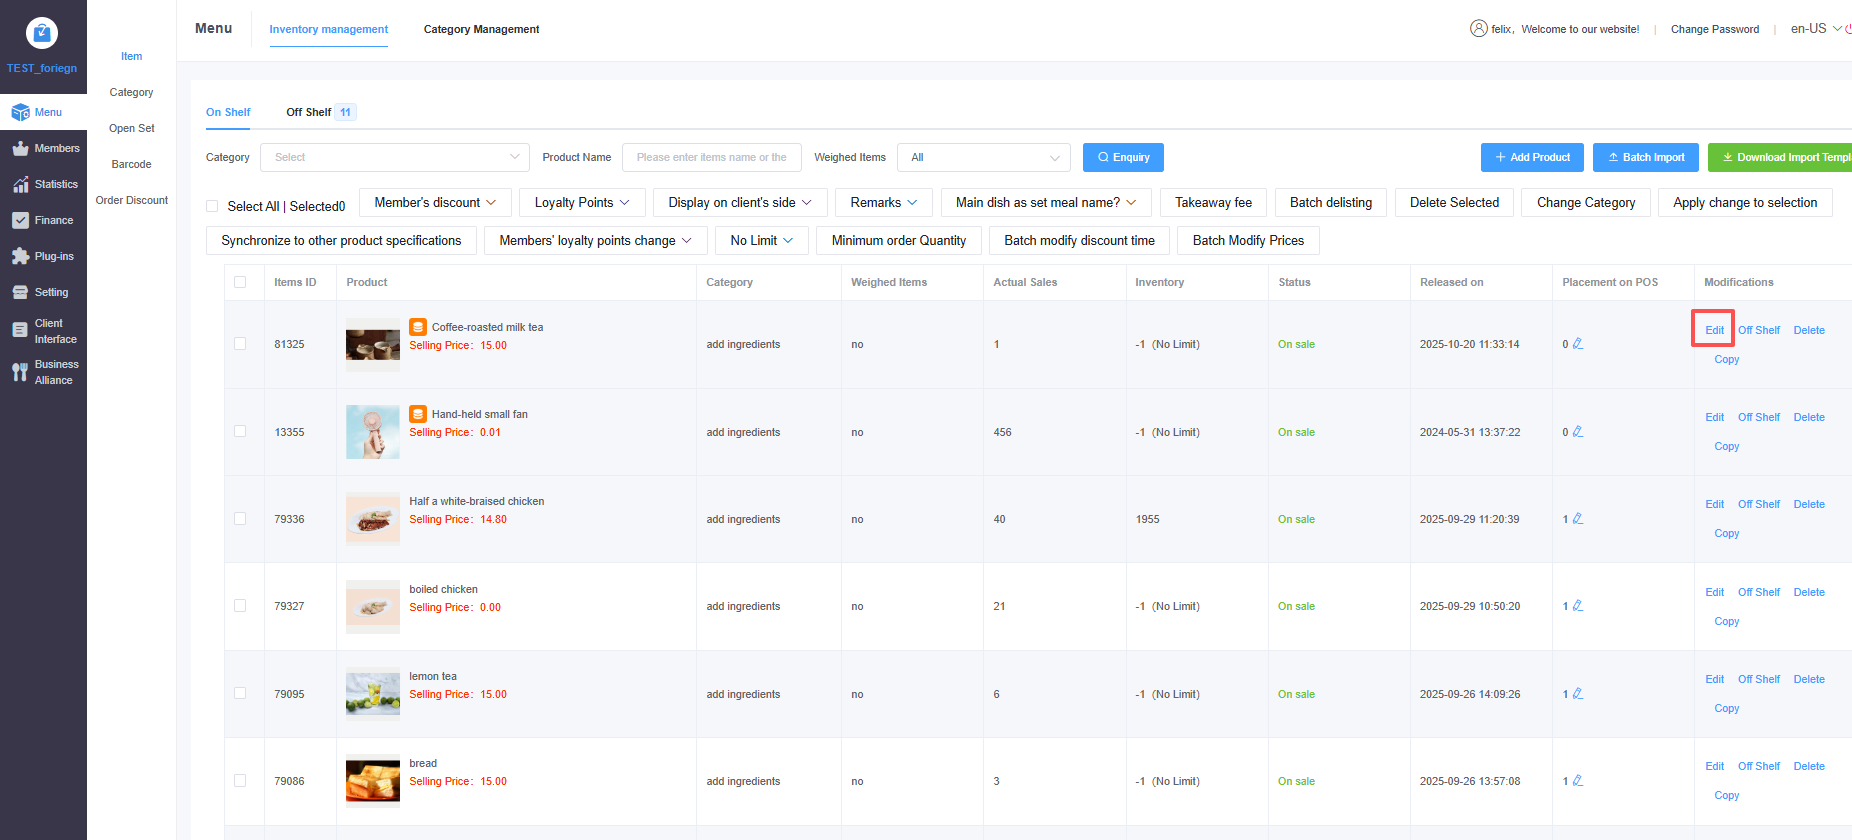Image resolution: width=1852 pixels, height=840 pixels.
Task: Open the Plug-ins puzzle icon
Action: [20, 257]
